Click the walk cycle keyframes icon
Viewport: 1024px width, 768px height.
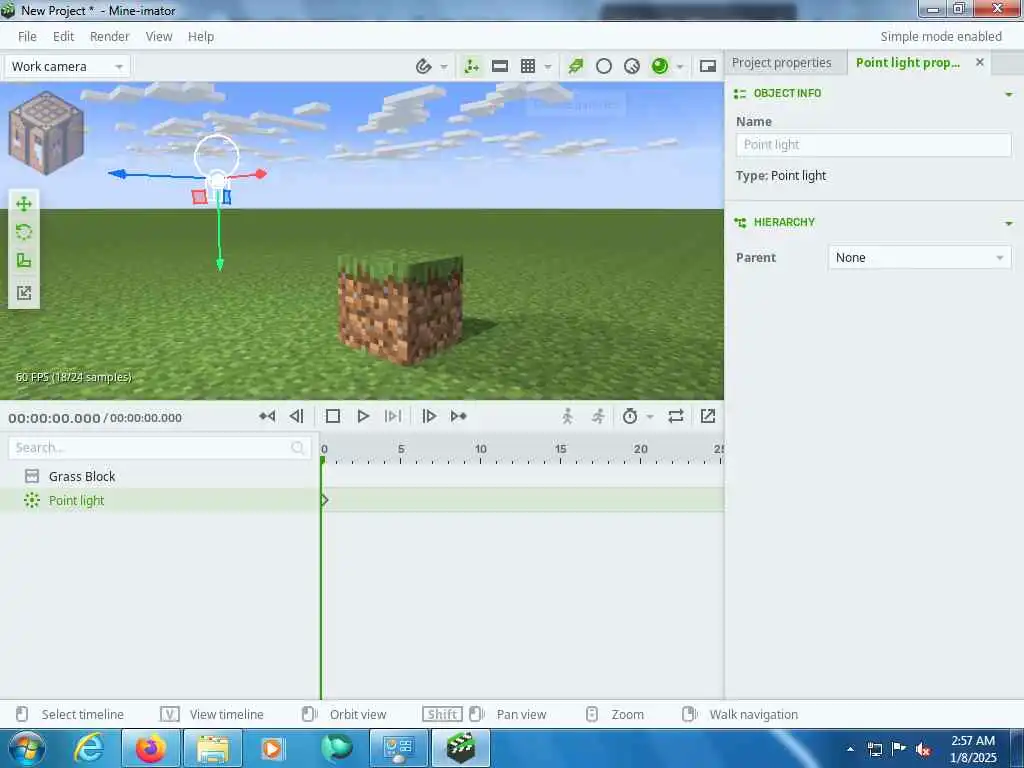568,416
